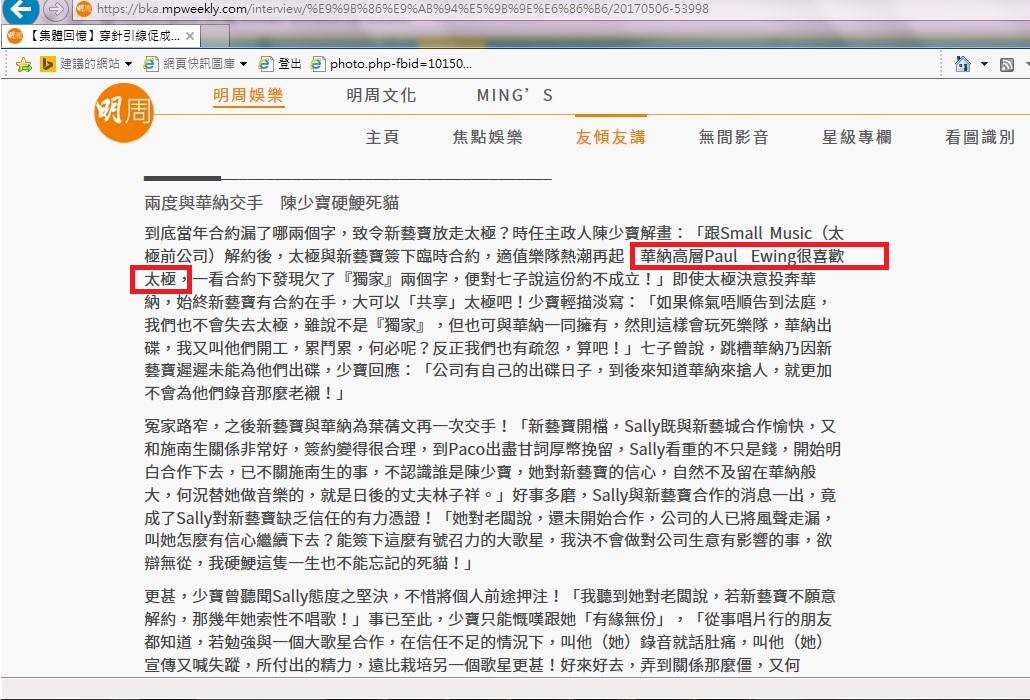Click the text 到底當年合約漏了哪兩個字

240,233
